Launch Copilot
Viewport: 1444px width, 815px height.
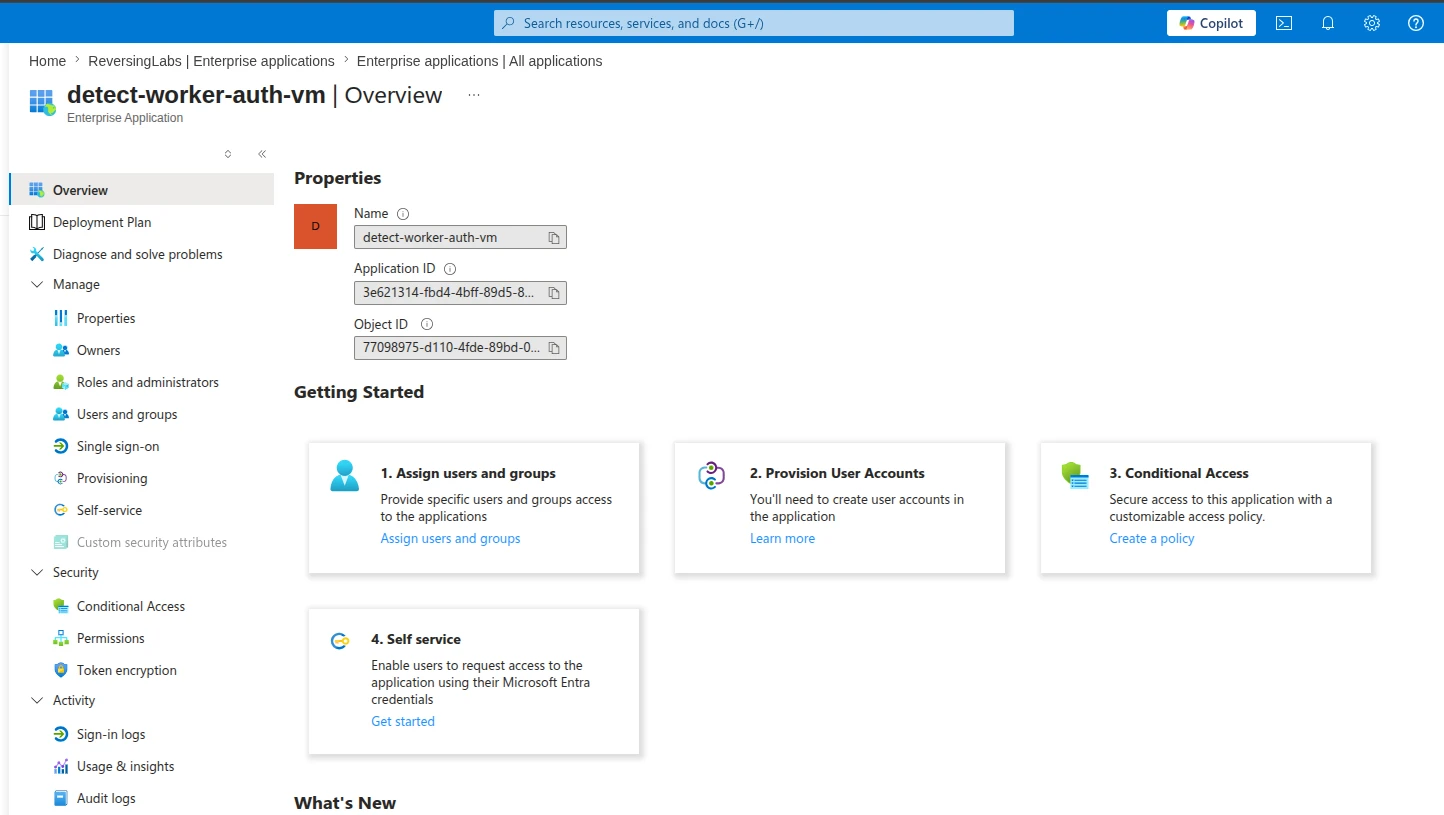click(x=1211, y=23)
